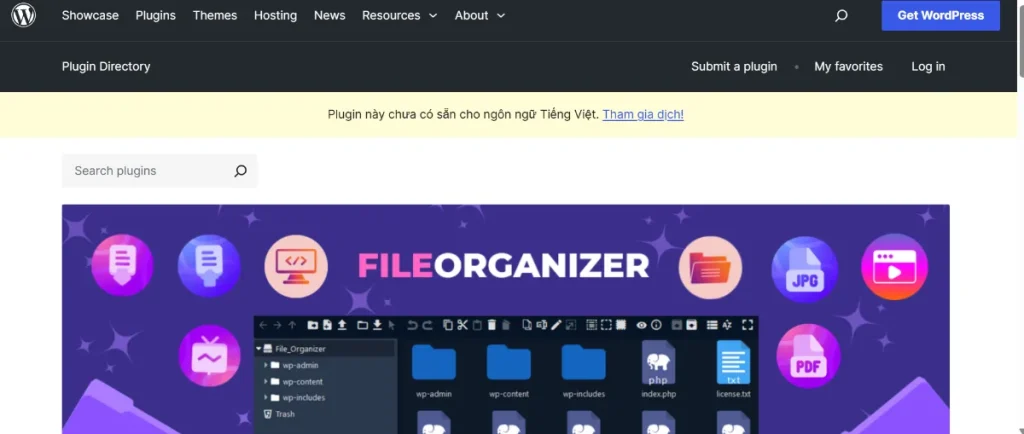Click the 'Plugin này chưa có sẵn' notice text

[x=463, y=115]
